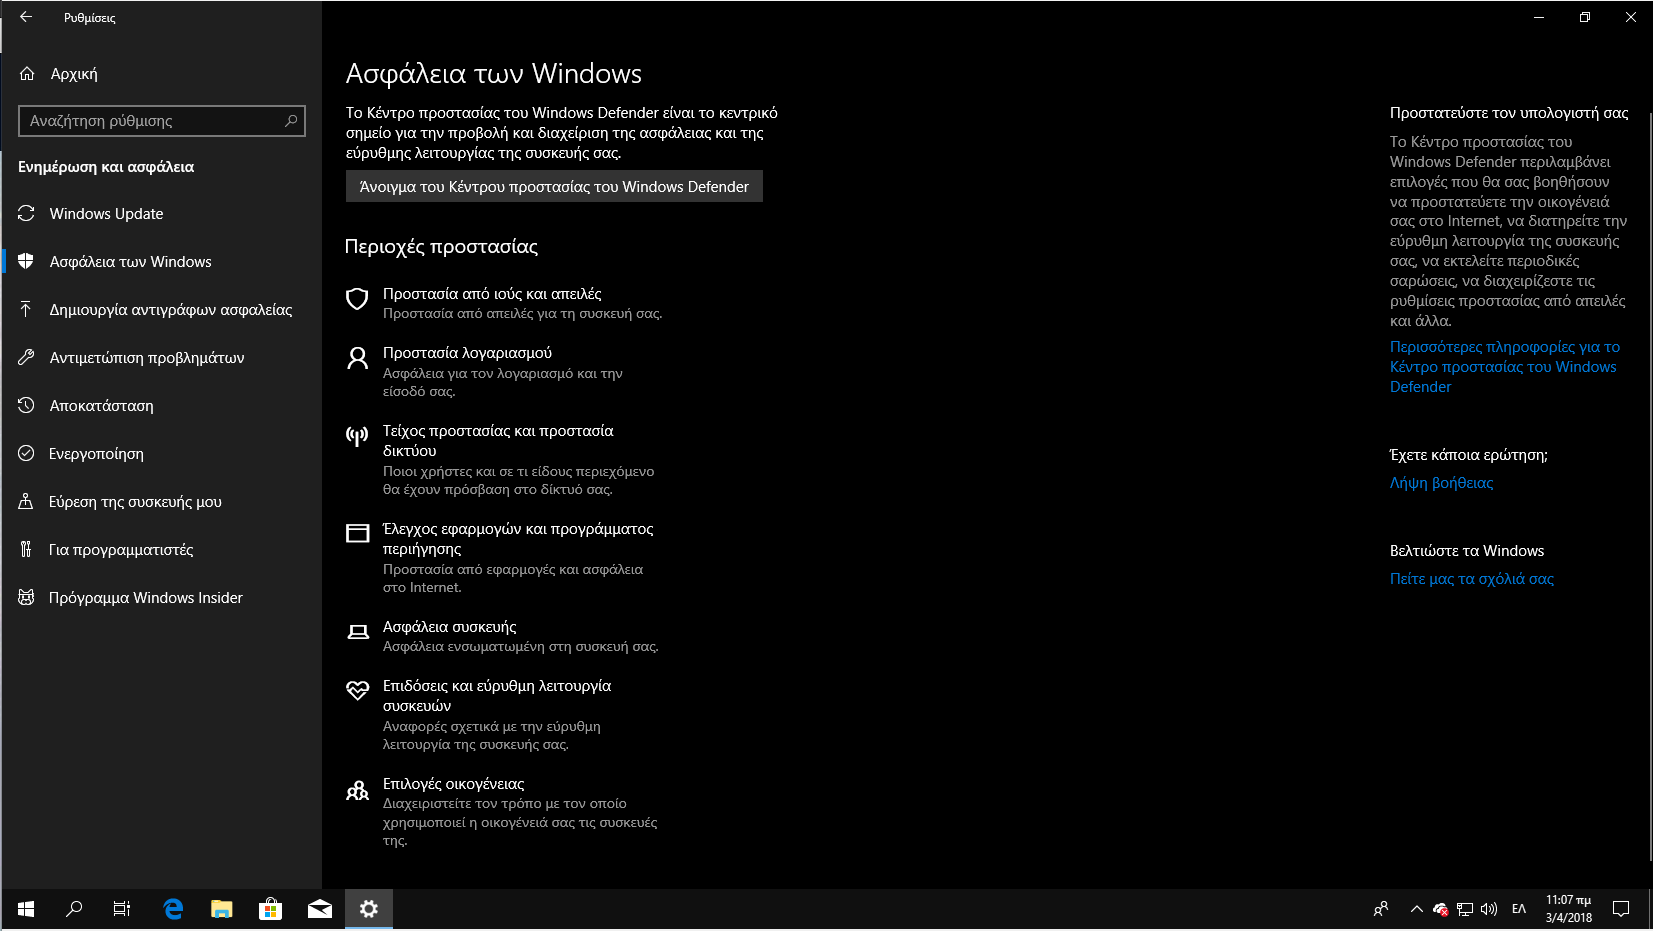
Task: Click Άνοιγμα του Κέντρου προστασίας του Windows Defender button
Action: [x=554, y=186]
